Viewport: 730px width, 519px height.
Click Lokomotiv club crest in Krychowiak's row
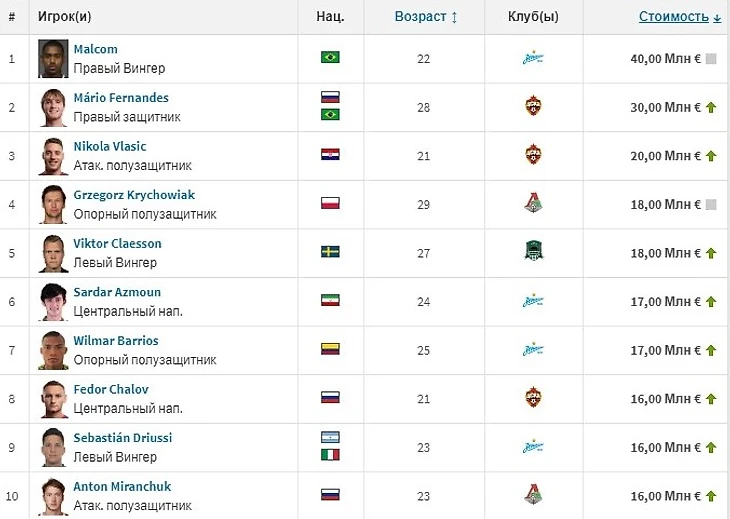pyautogui.click(x=532, y=204)
